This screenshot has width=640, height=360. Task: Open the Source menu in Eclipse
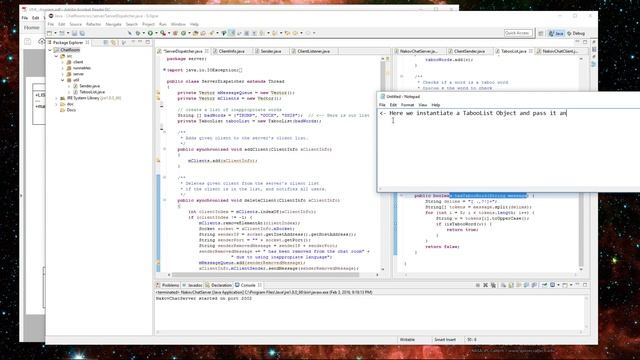click(x=76, y=24)
